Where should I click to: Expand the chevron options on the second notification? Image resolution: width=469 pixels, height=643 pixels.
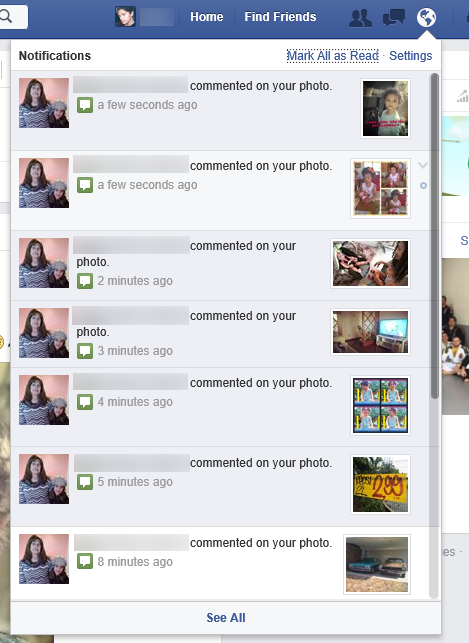pos(423,165)
